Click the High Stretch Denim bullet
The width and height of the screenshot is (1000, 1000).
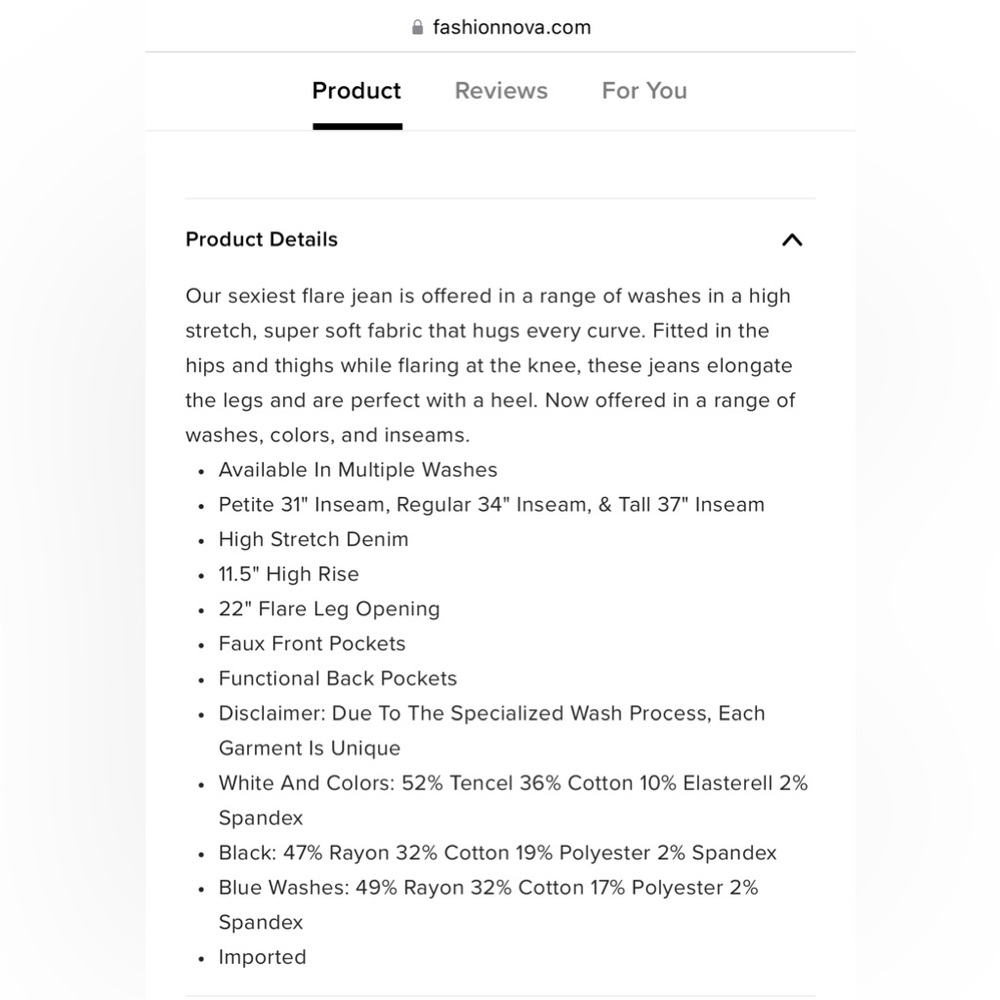tap(313, 540)
